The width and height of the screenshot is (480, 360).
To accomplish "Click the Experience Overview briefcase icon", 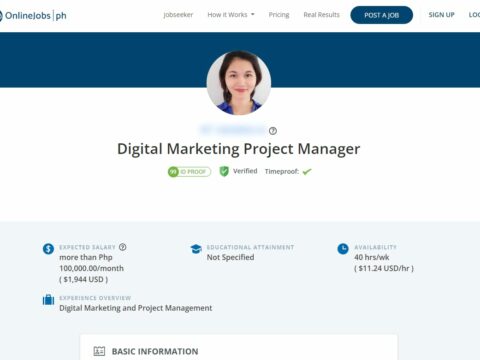I will pos(48,300).
